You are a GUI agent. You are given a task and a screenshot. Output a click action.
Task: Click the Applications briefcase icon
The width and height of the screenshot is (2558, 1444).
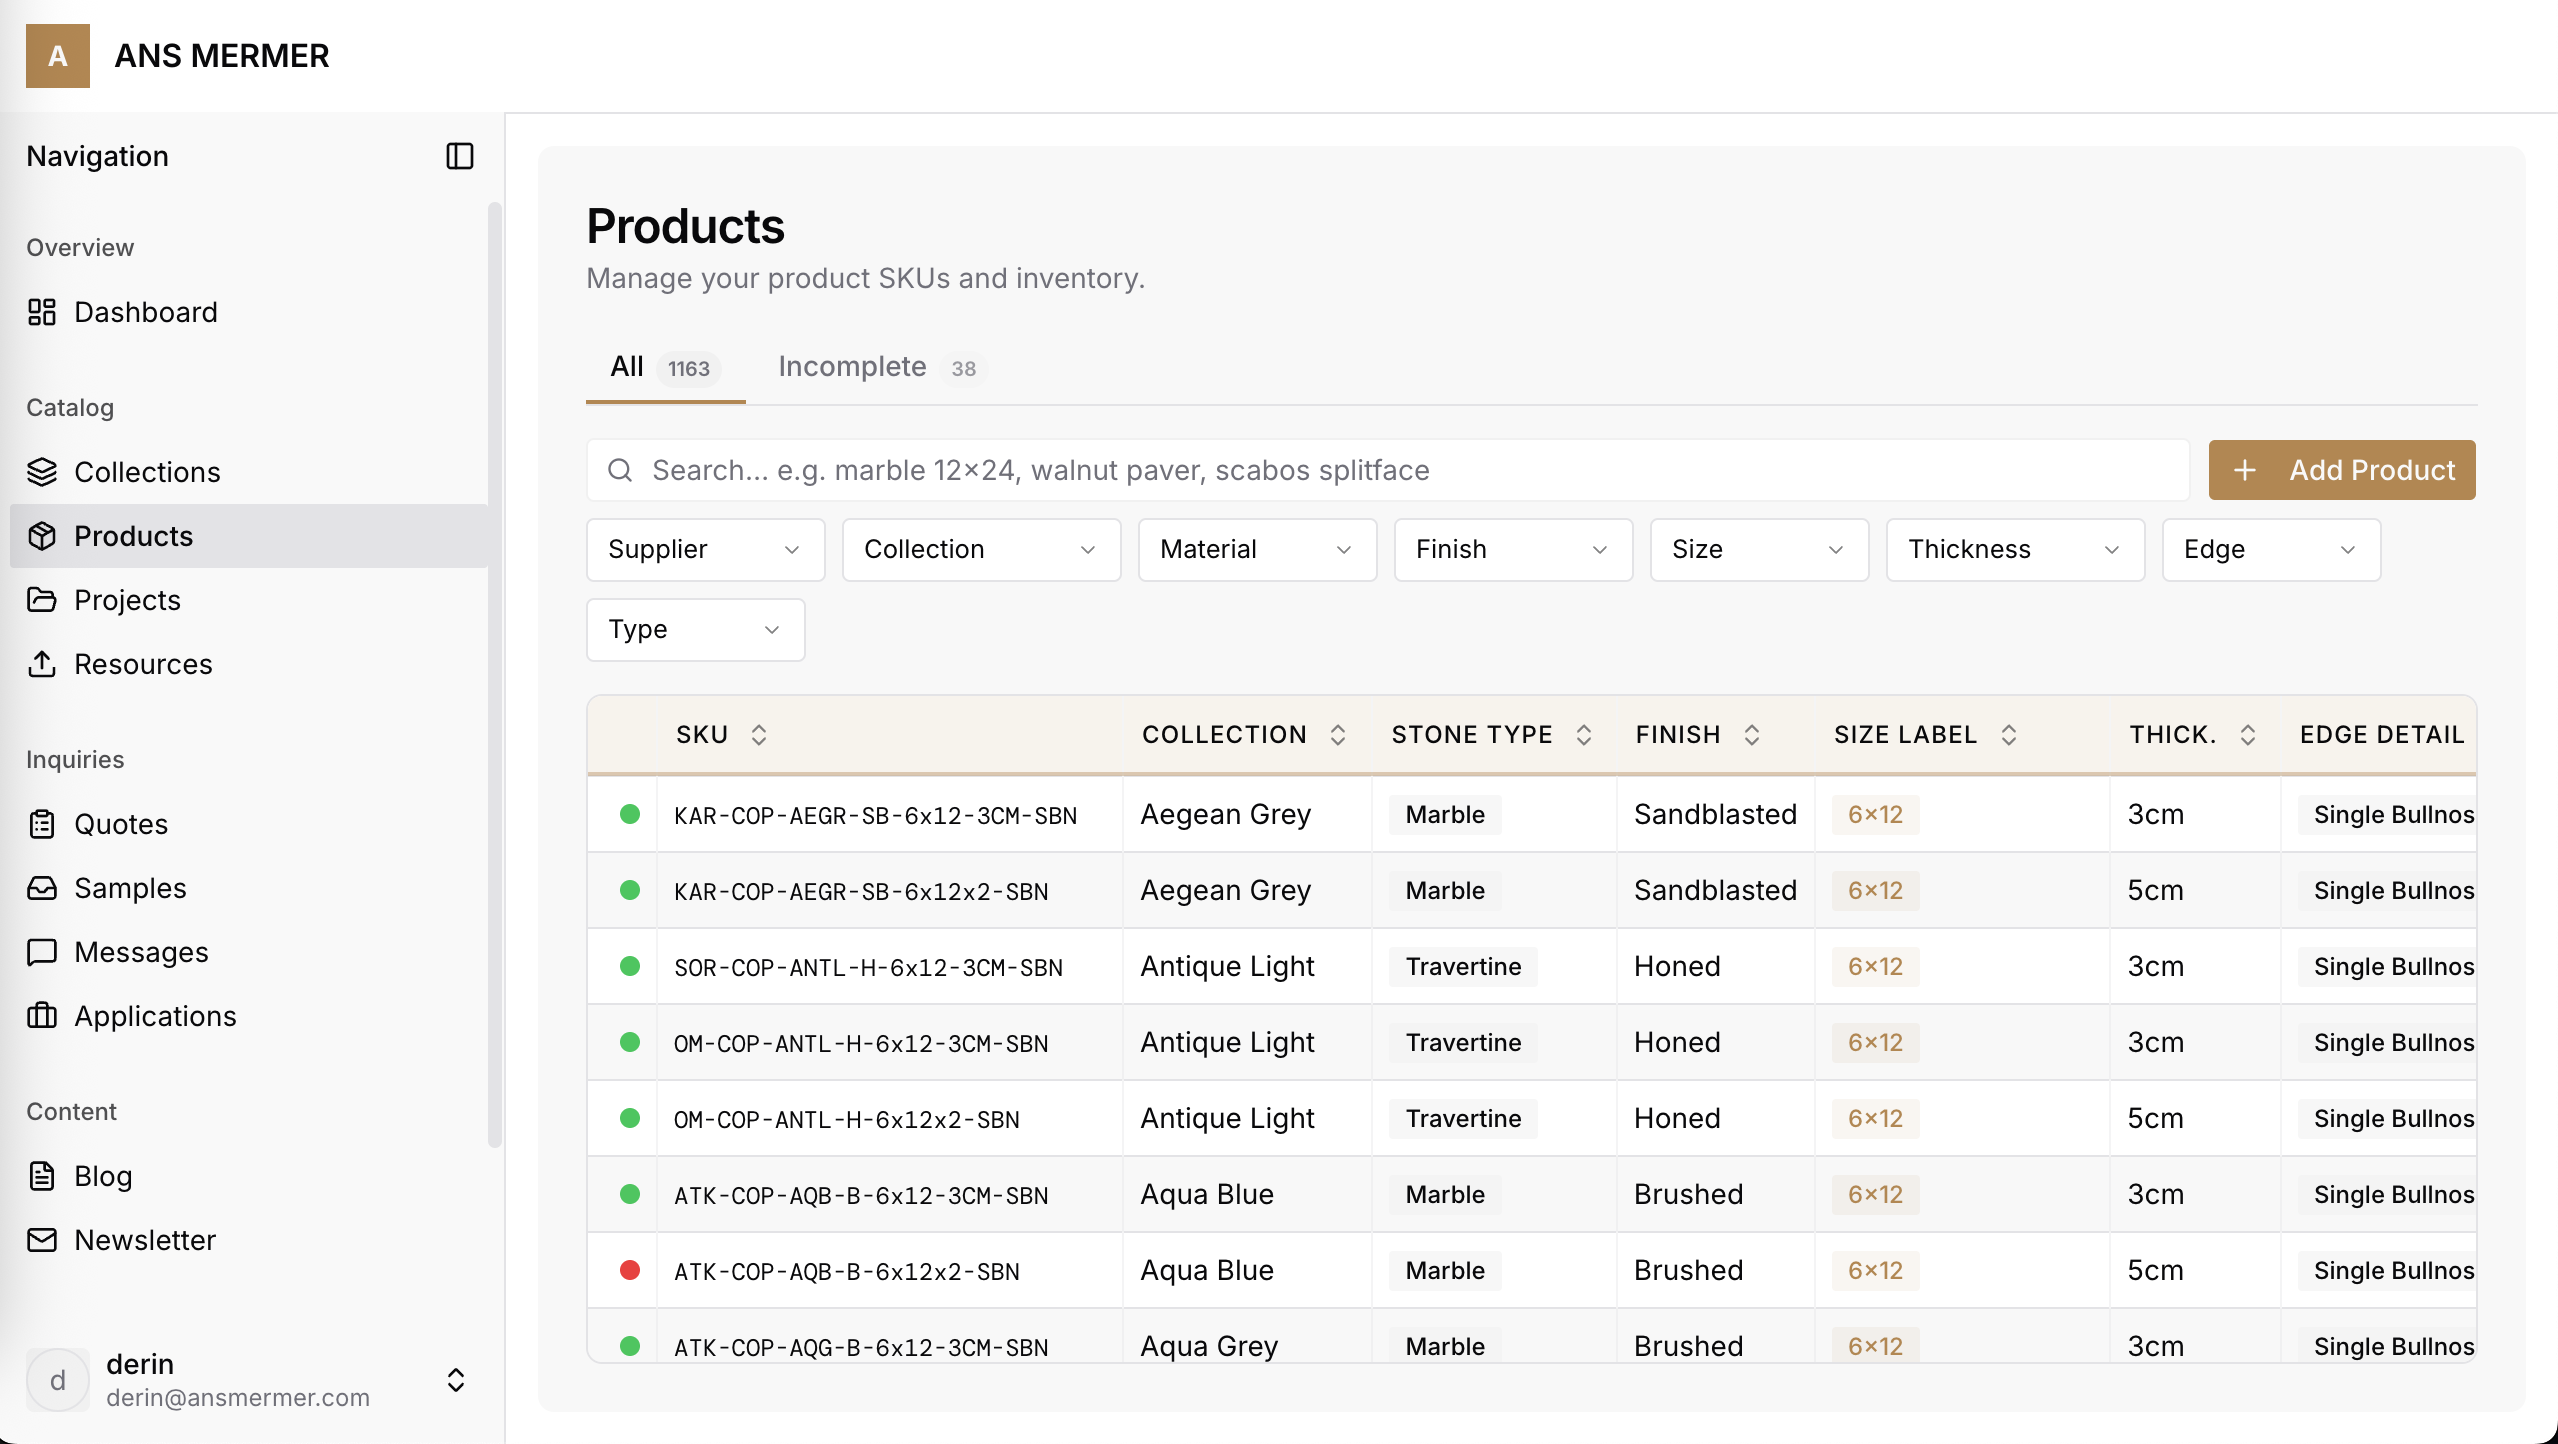(42, 1016)
